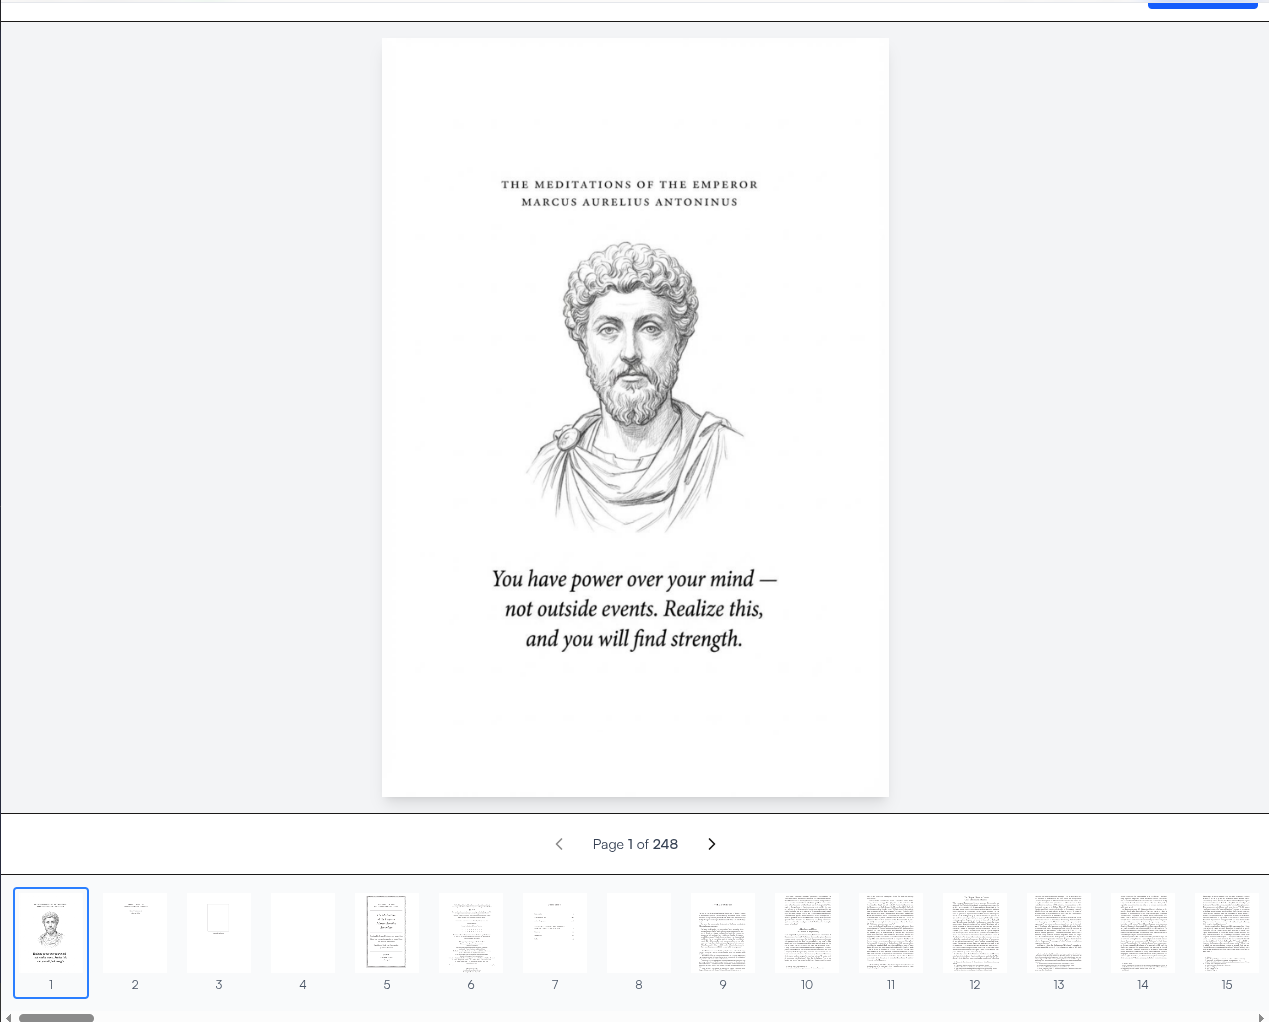
Task: Select the thumbnail for page 5 title page
Action: [387, 932]
